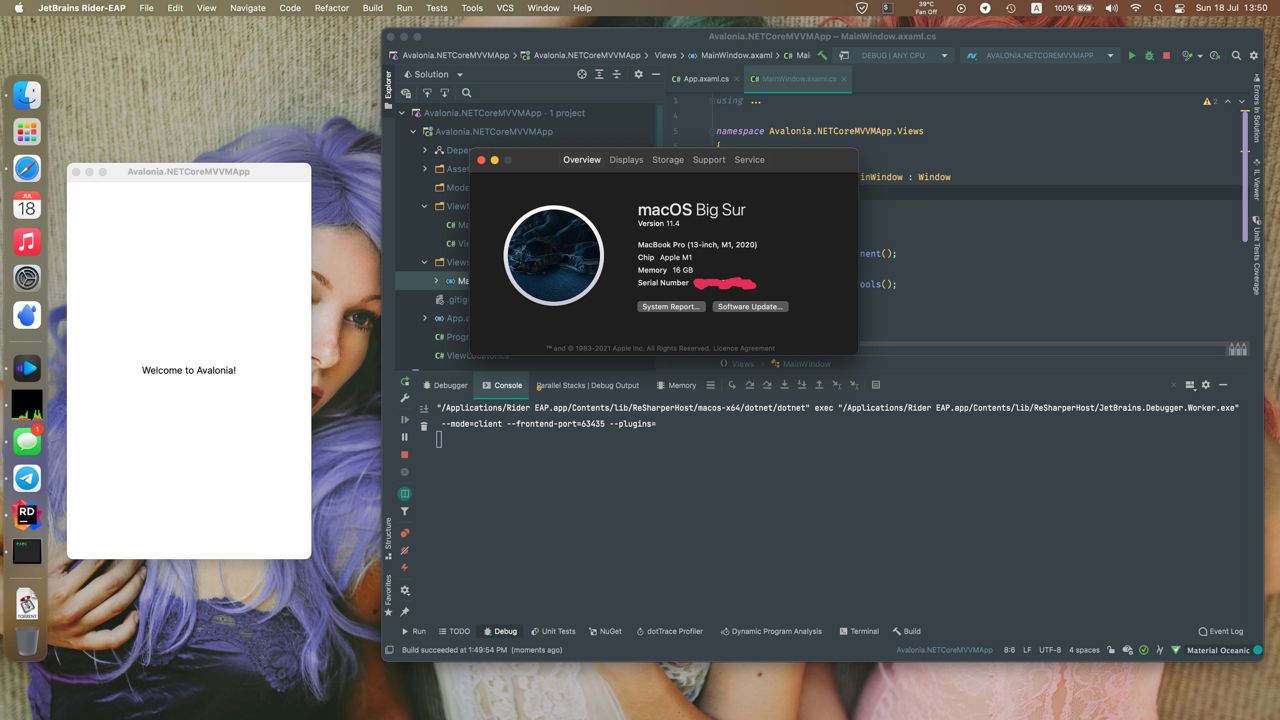Open AVALONIA.NETCOREMVVMAPP run configuration dropdown

click(x=1041, y=56)
